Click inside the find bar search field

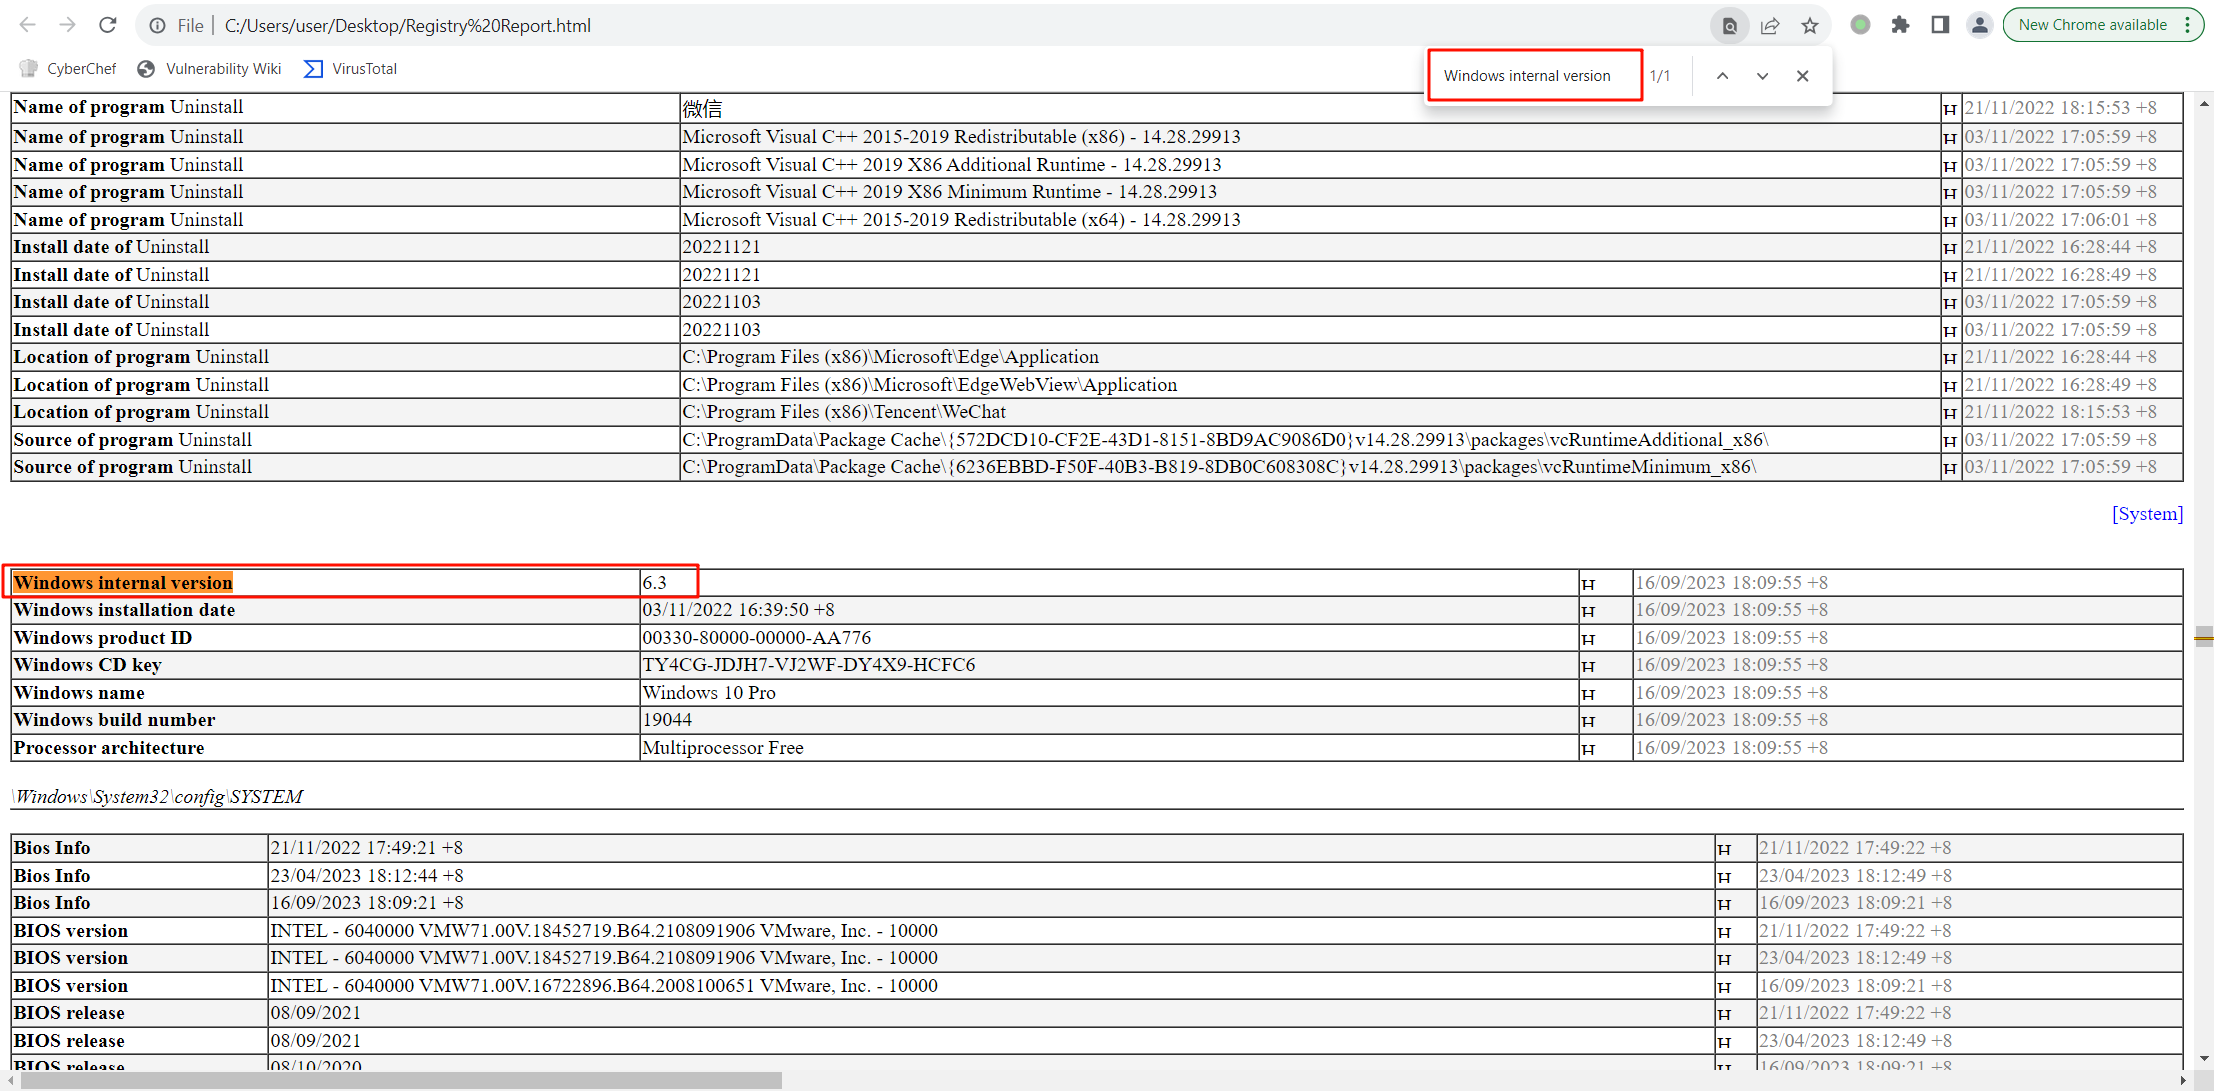1535,76
